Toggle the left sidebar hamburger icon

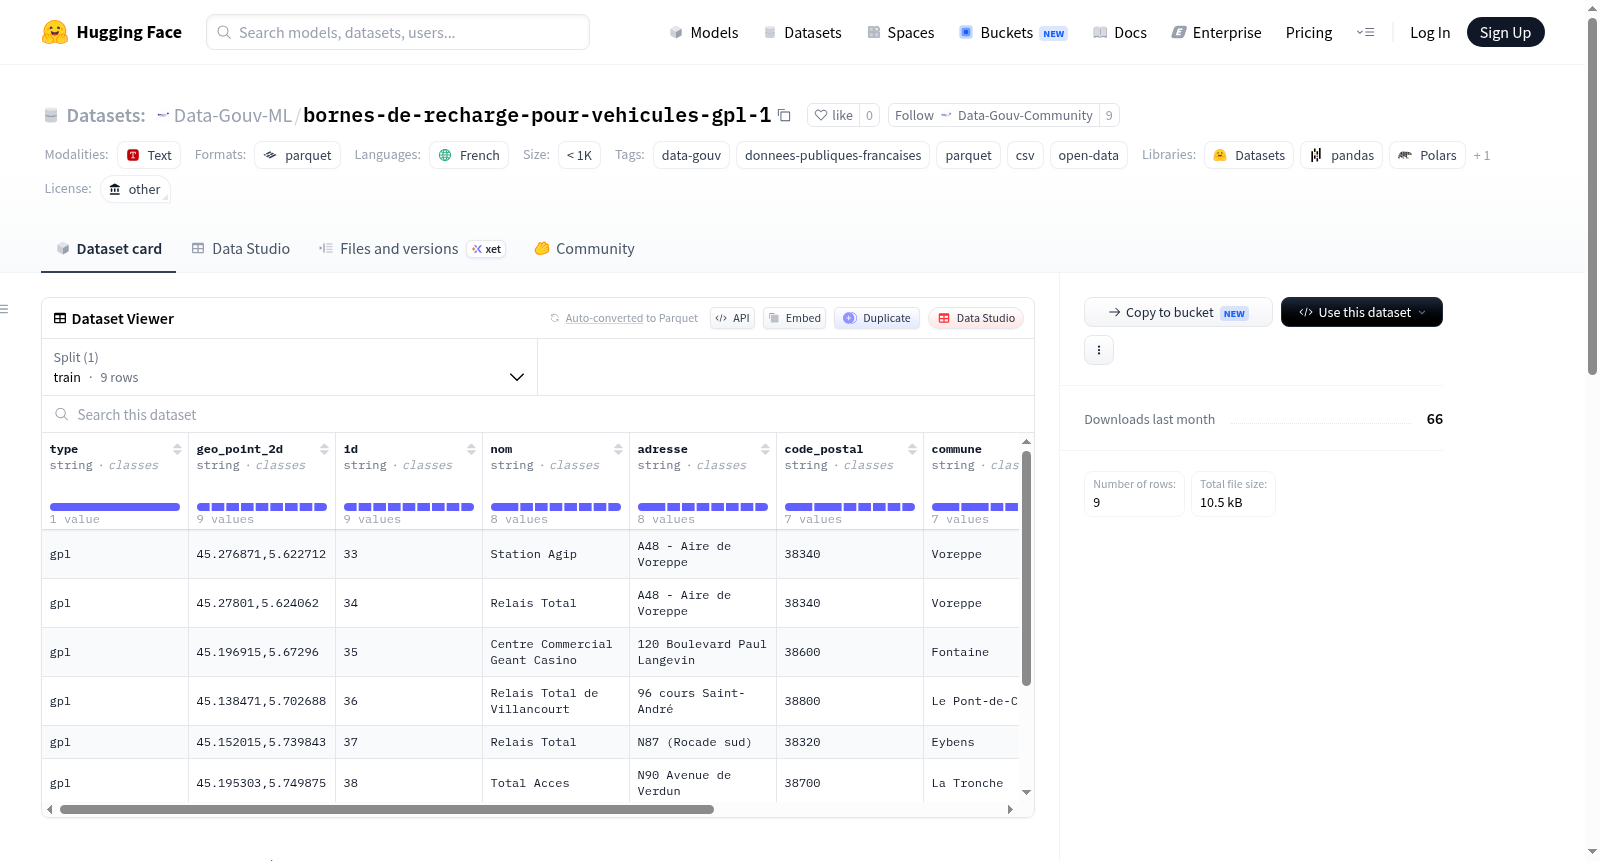[x=4, y=309]
